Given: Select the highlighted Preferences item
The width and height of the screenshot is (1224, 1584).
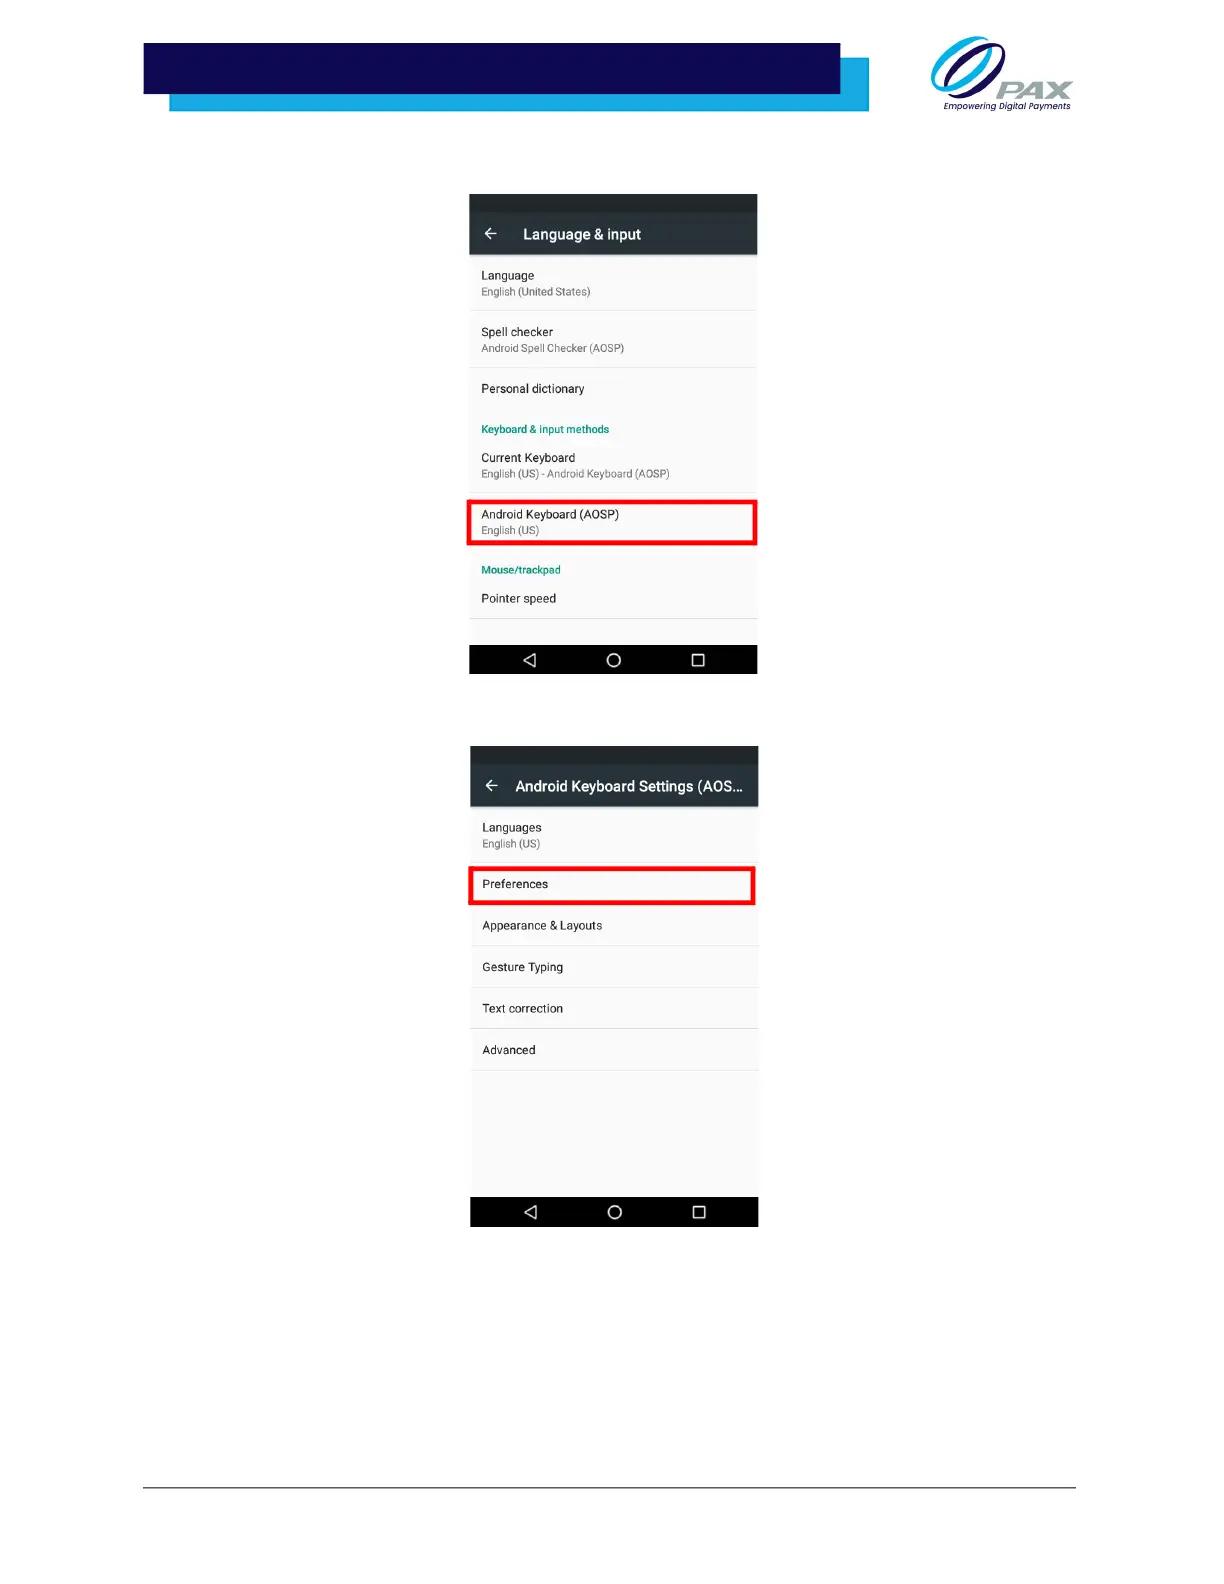Looking at the screenshot, I should click(x=612, y=885).
